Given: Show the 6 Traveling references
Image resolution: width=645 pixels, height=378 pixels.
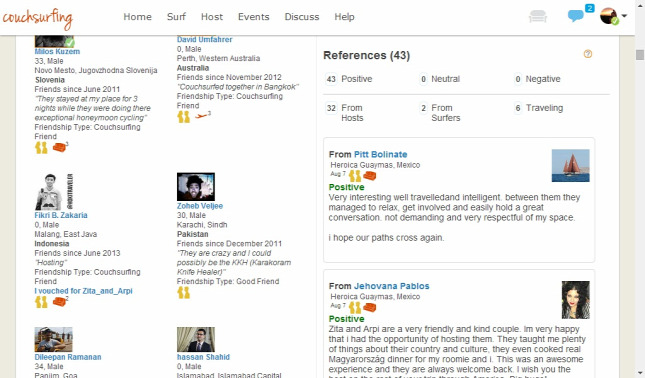Looking at the screenshot, I should (538, 108).
